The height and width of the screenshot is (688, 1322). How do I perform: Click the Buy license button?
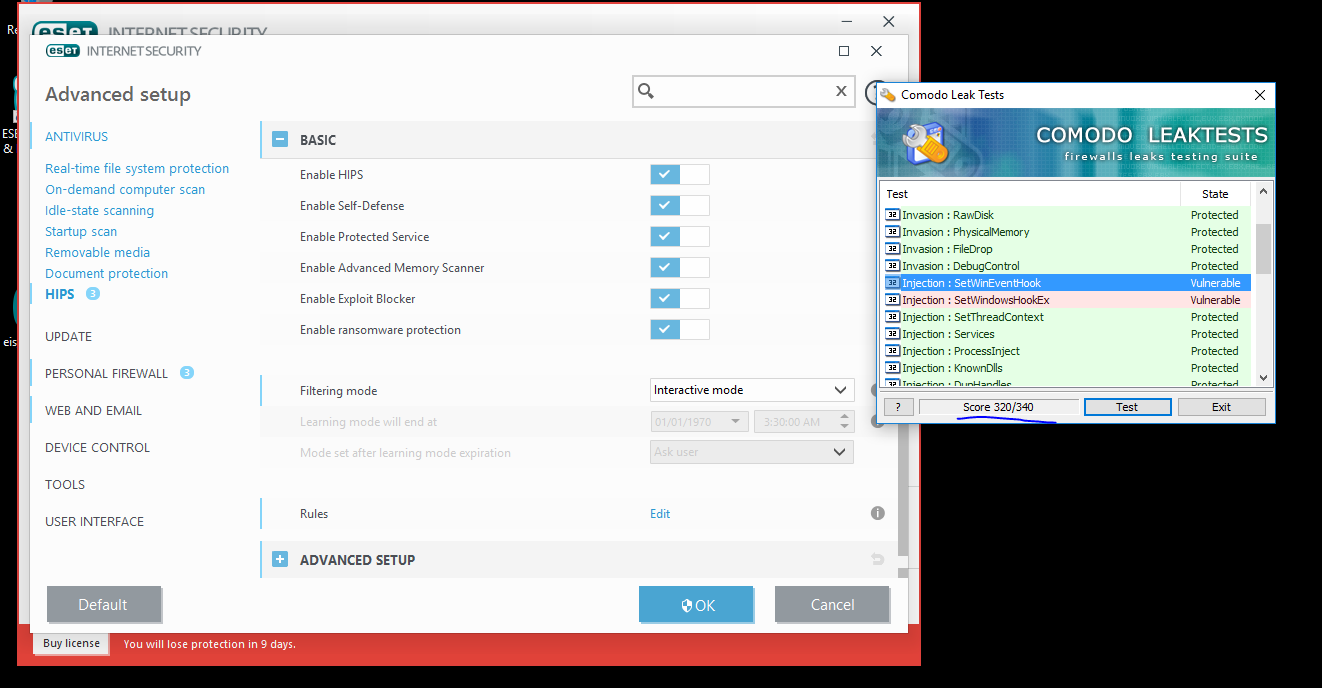coord(72,643)
